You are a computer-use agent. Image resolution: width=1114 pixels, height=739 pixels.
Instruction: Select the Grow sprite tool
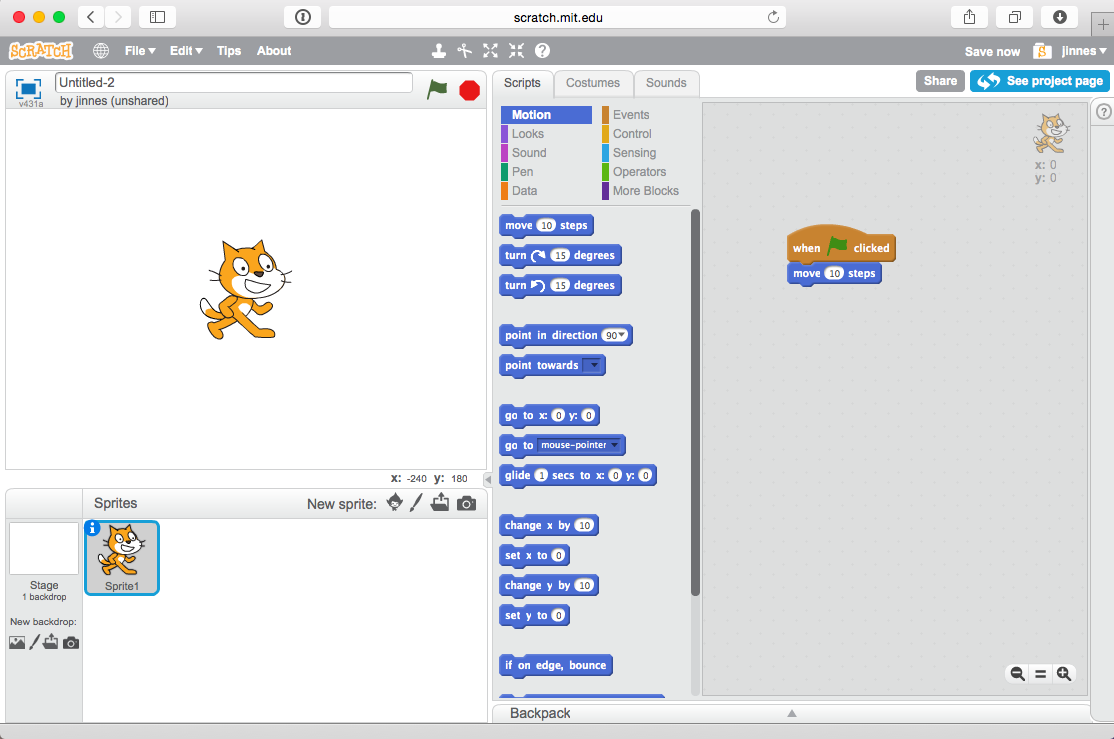coord(490,50)
